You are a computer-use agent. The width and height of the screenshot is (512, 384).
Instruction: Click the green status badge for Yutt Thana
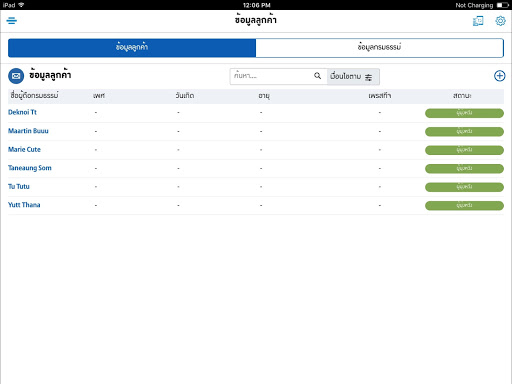click(x=464, y=206)
